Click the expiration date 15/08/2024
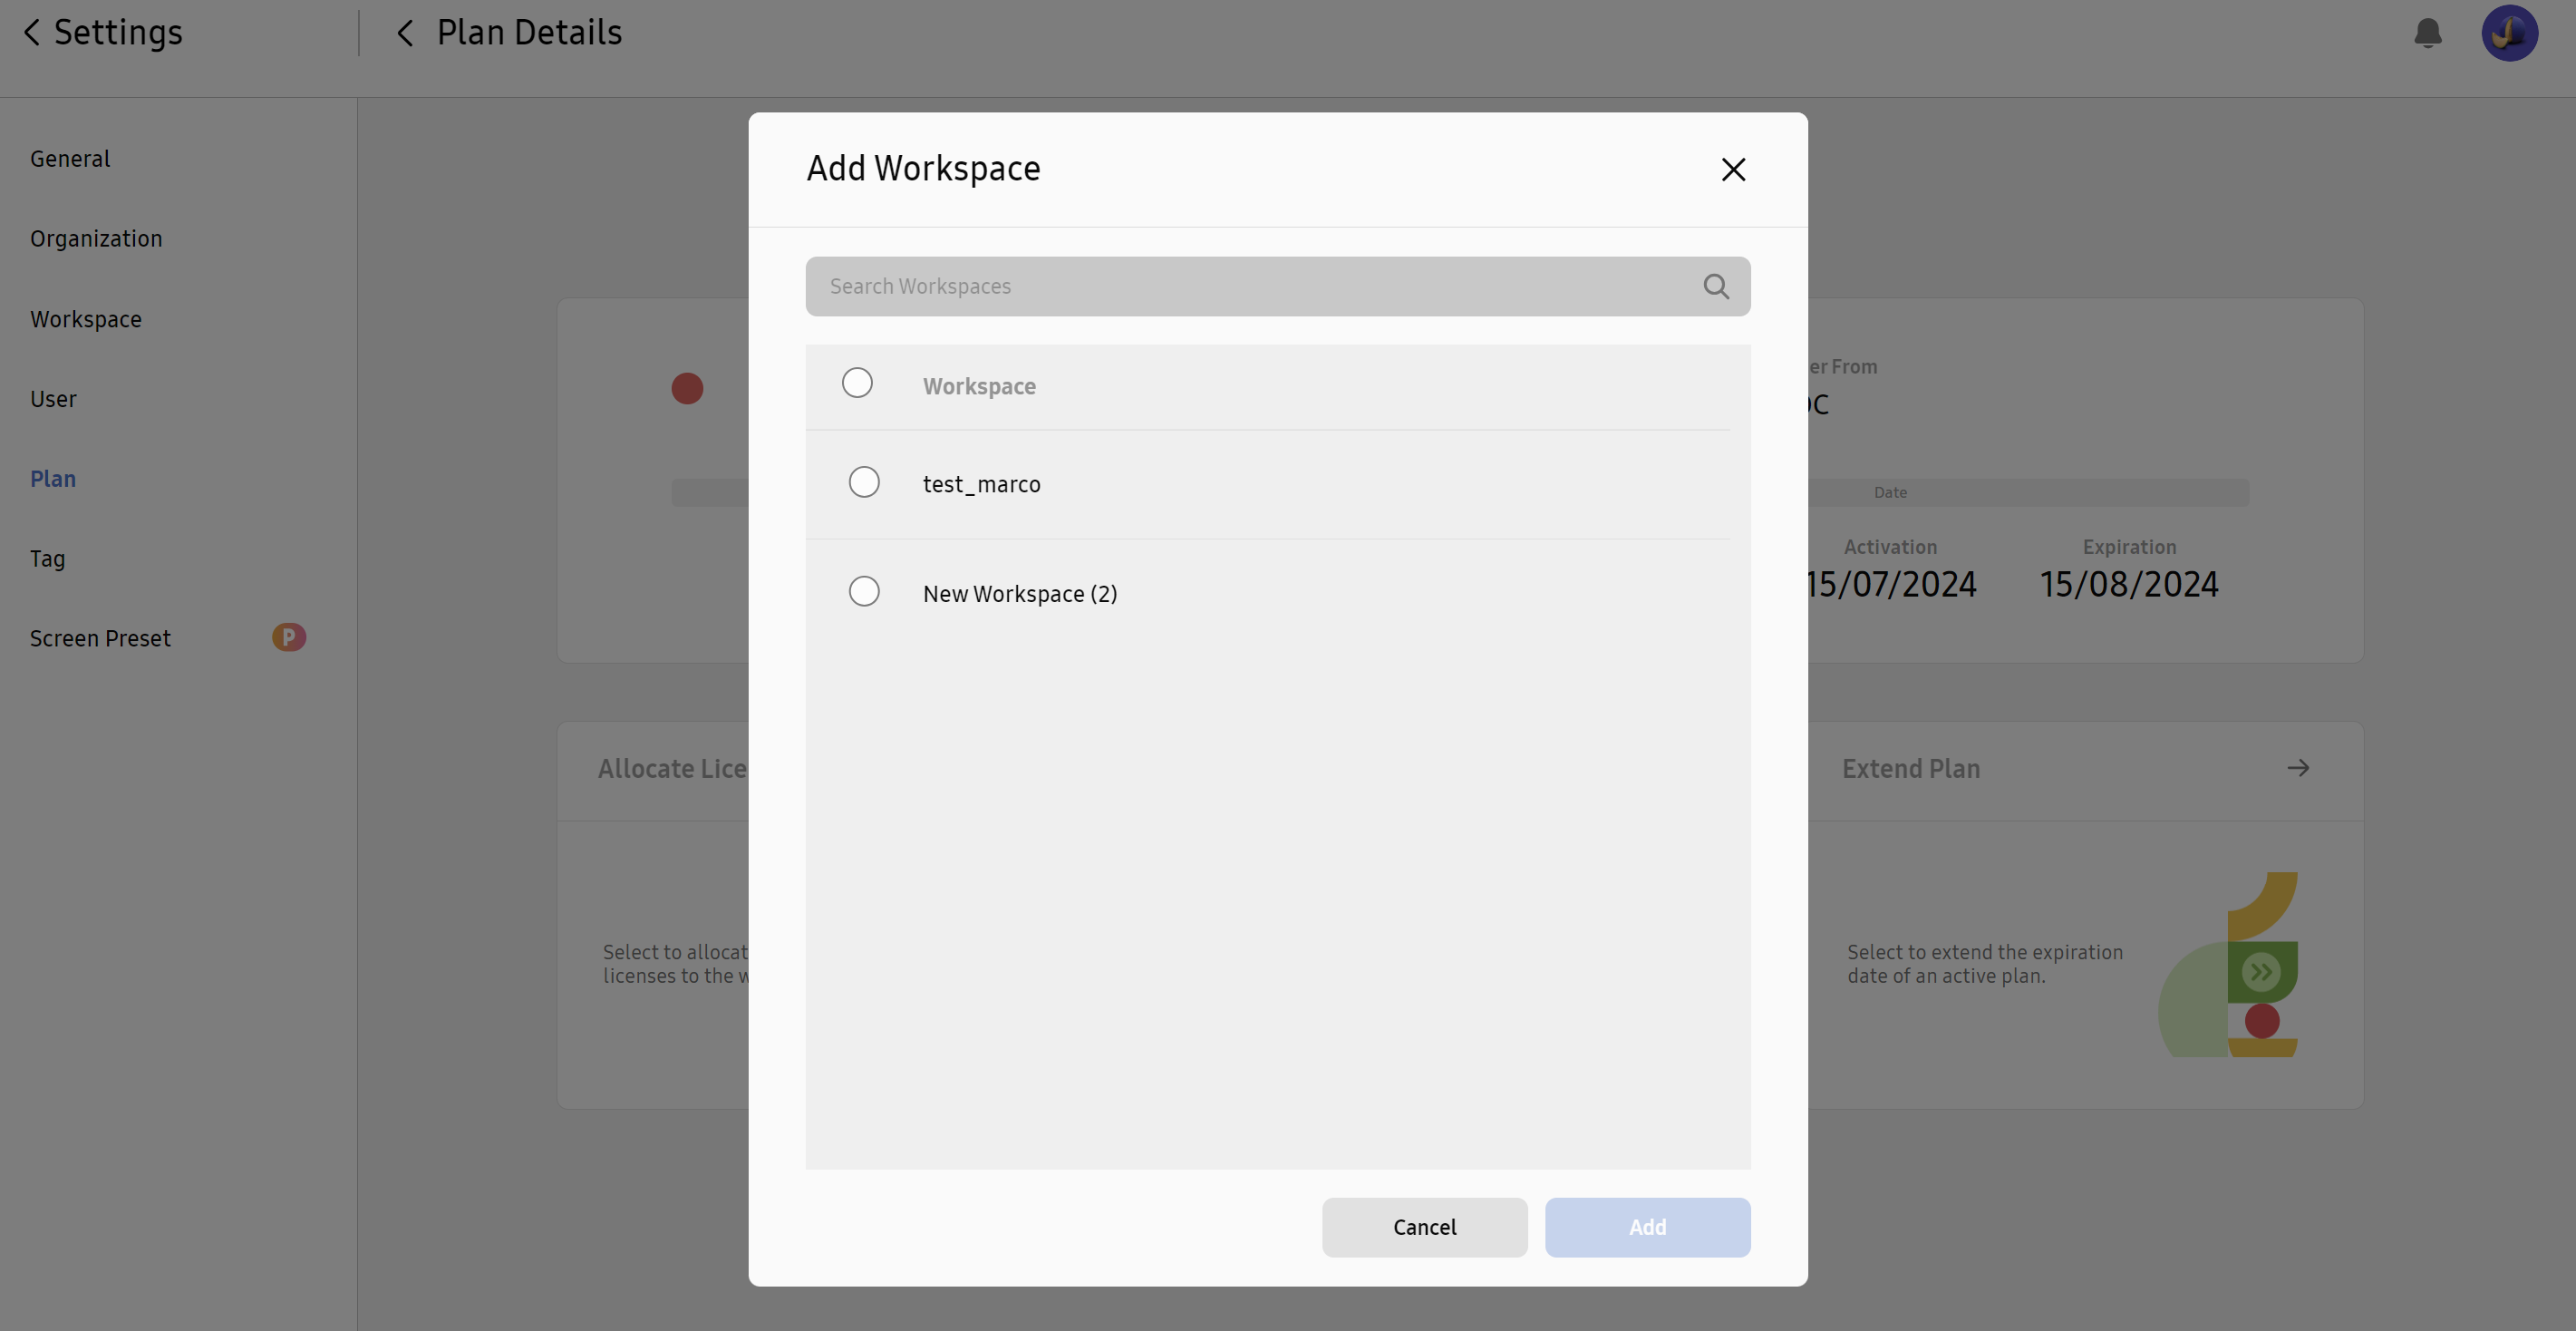 [2129, 584]
